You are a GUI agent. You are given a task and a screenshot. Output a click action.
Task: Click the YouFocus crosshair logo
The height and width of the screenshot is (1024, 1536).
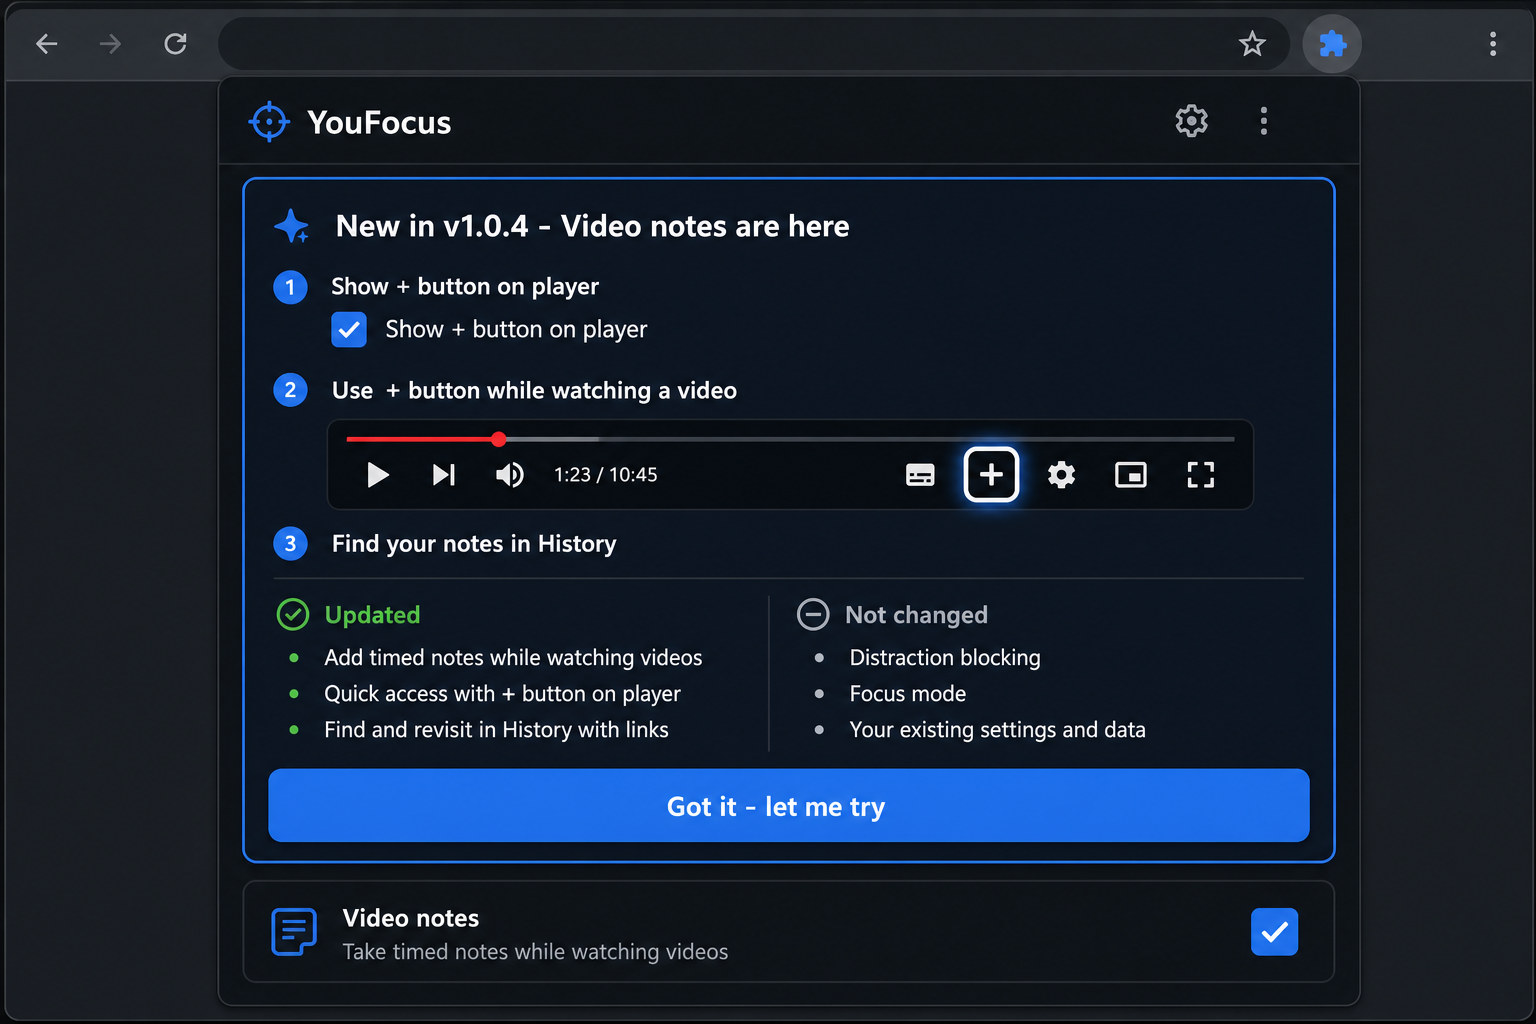(269, 122)
